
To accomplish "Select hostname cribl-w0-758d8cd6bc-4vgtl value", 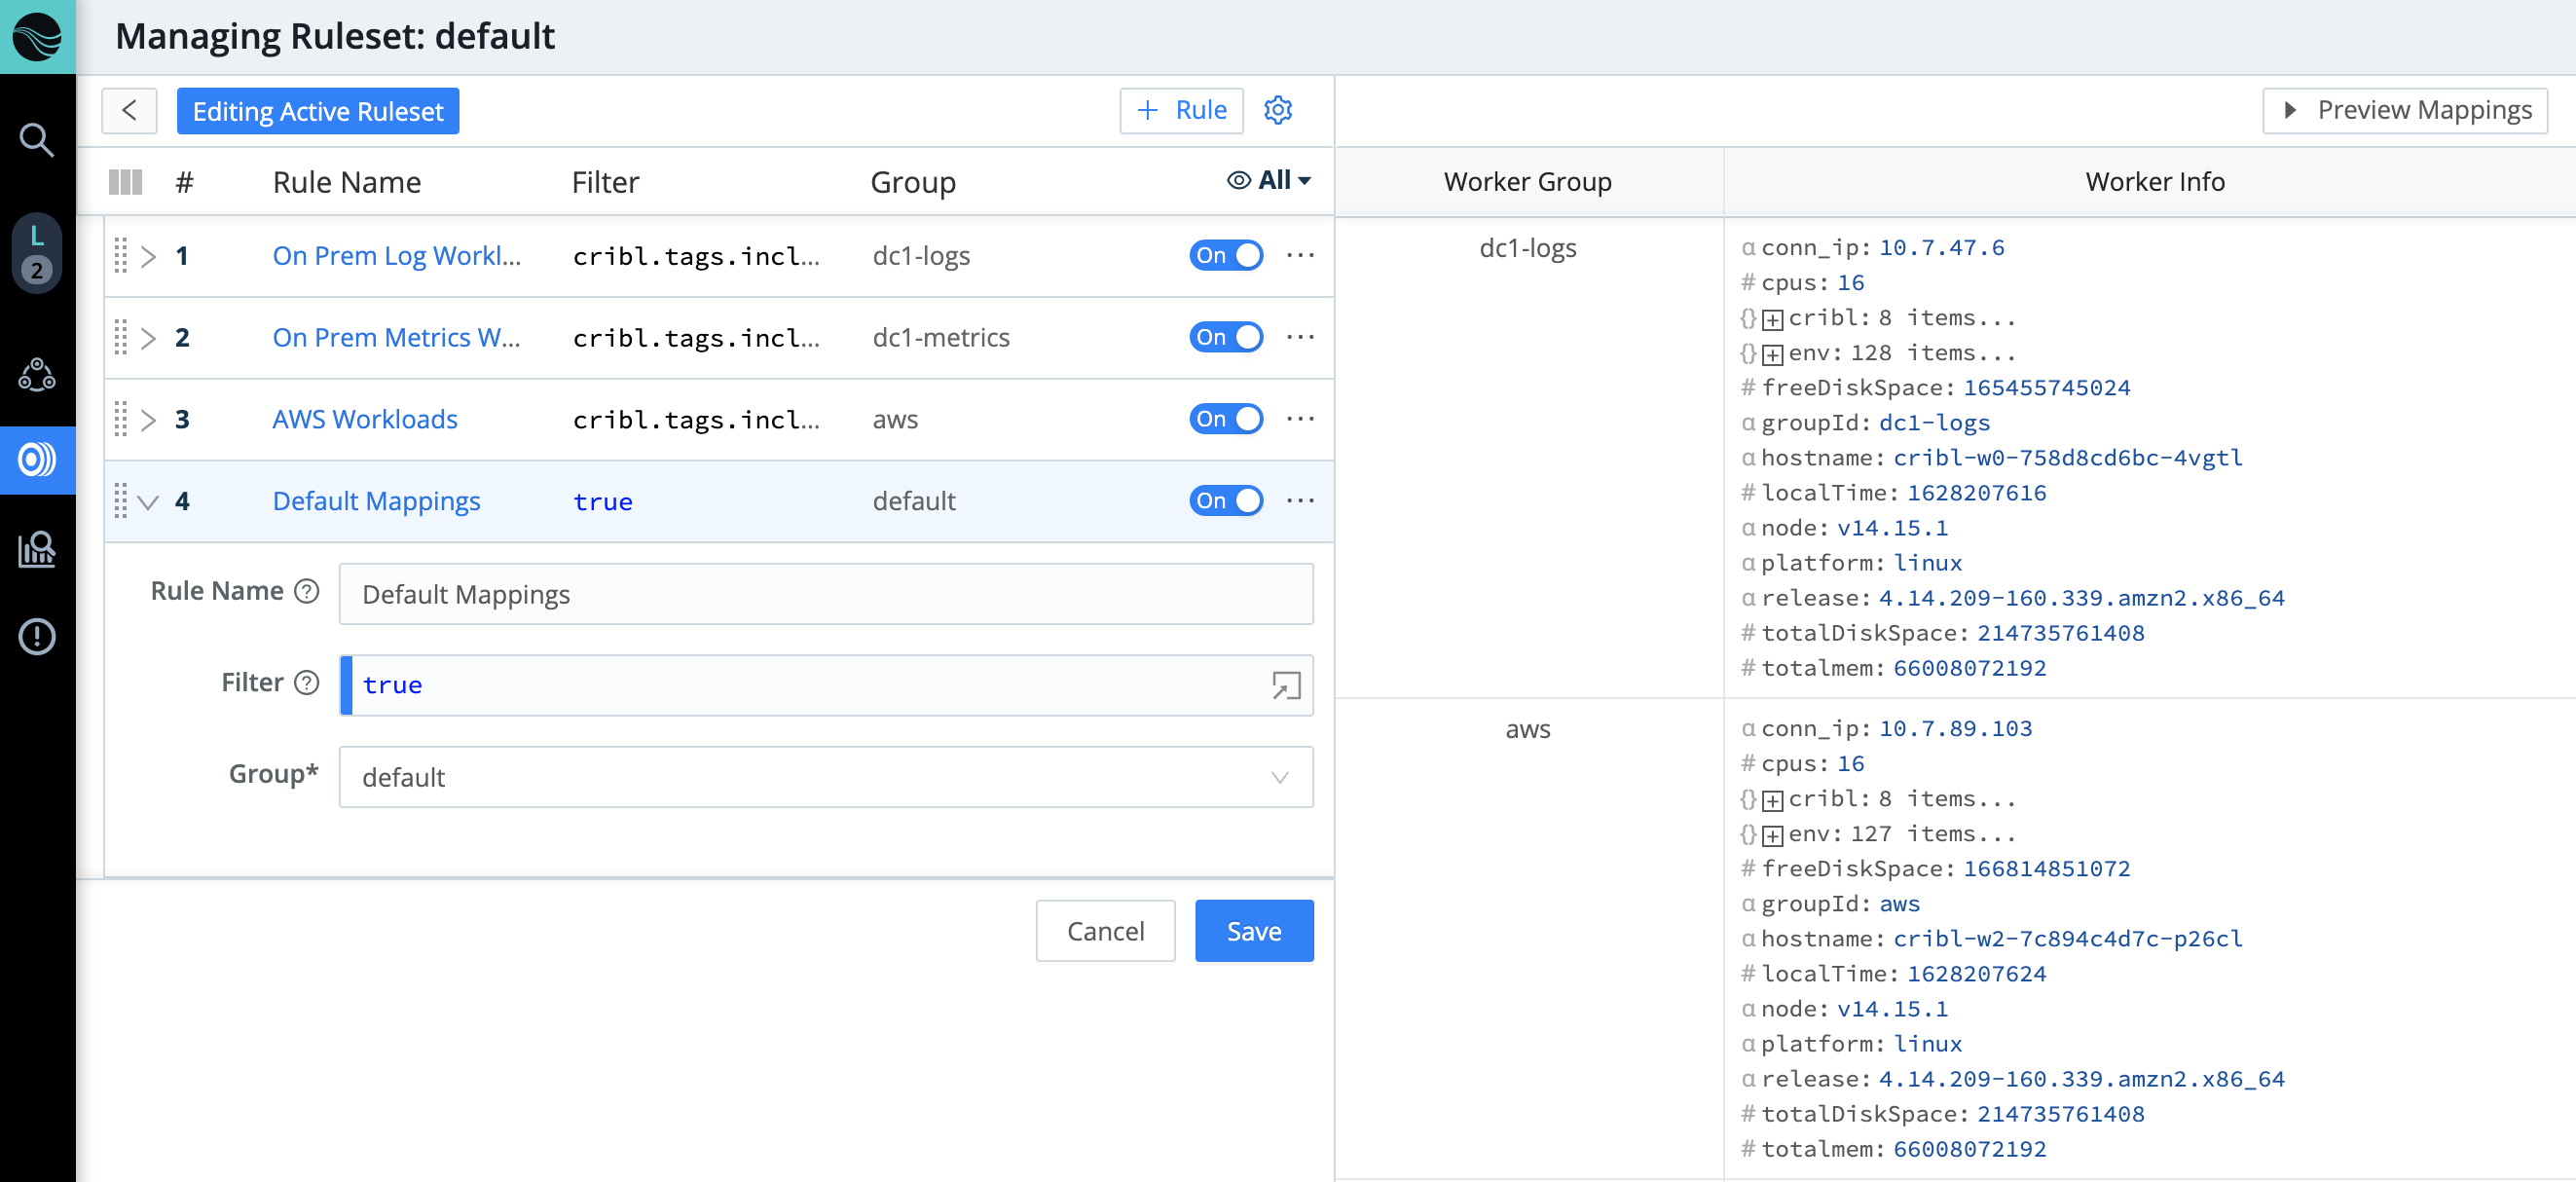I will pos(2068,458).
